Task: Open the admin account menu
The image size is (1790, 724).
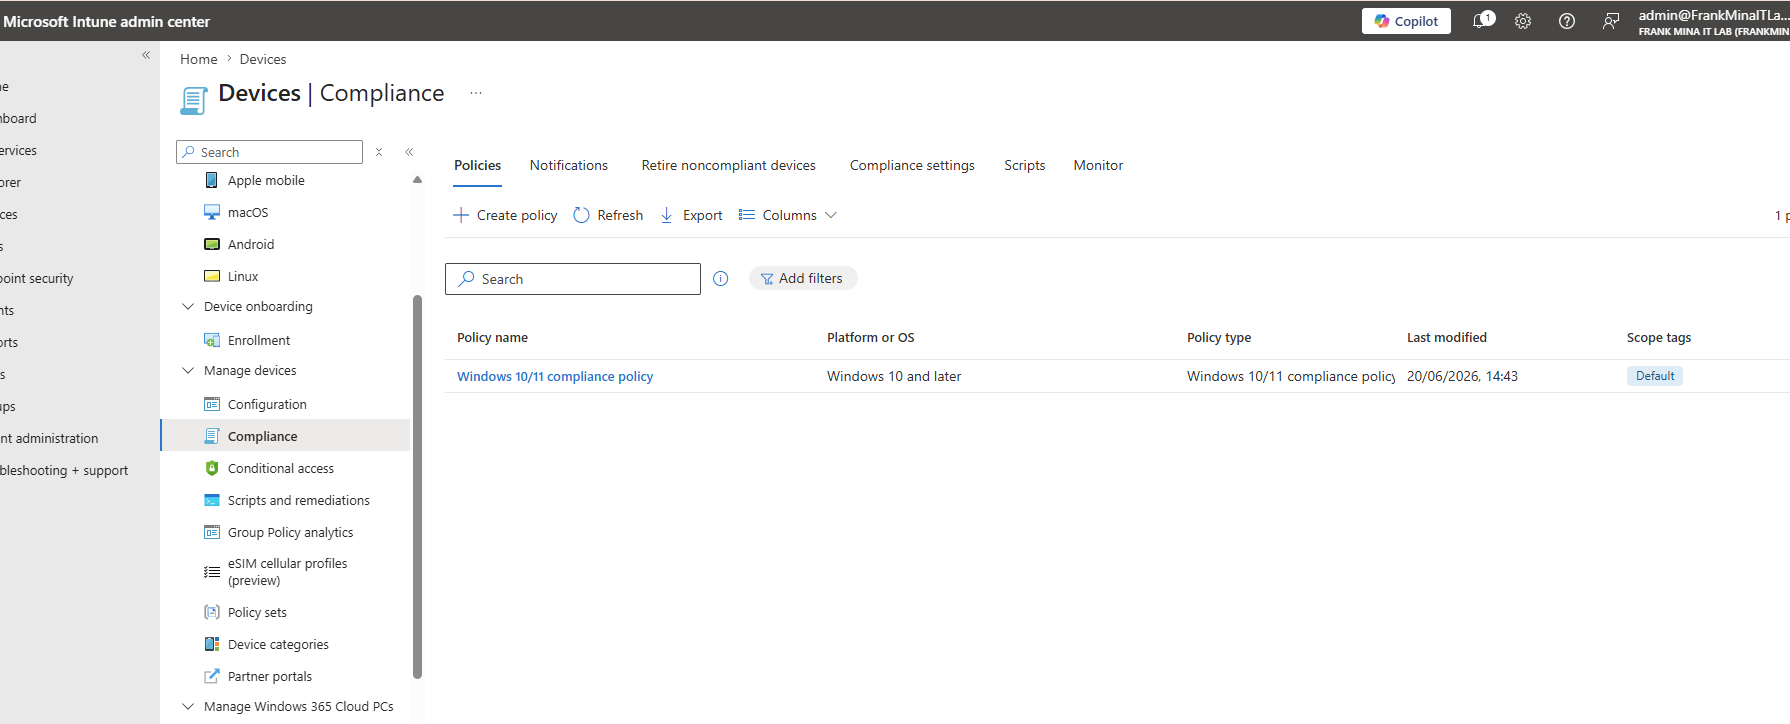Action: (1713, 22)
